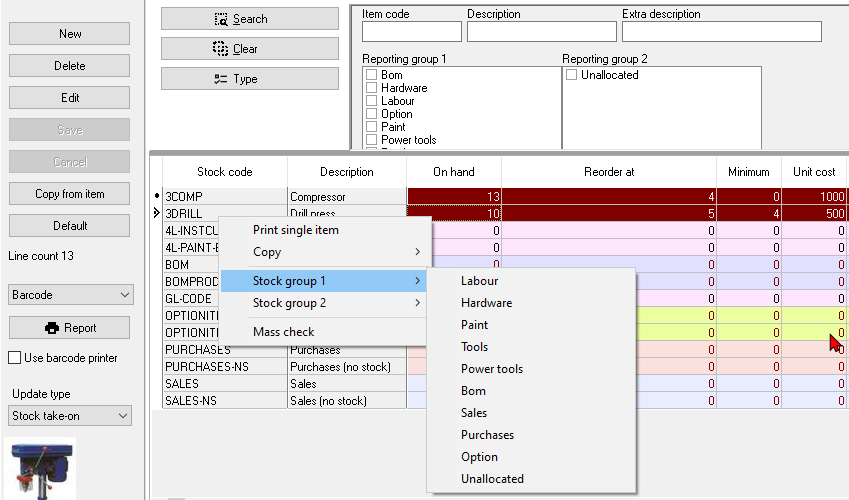The image size is (849, 500).
Task: Check the Option reporting group box
Action: [371, 114]
